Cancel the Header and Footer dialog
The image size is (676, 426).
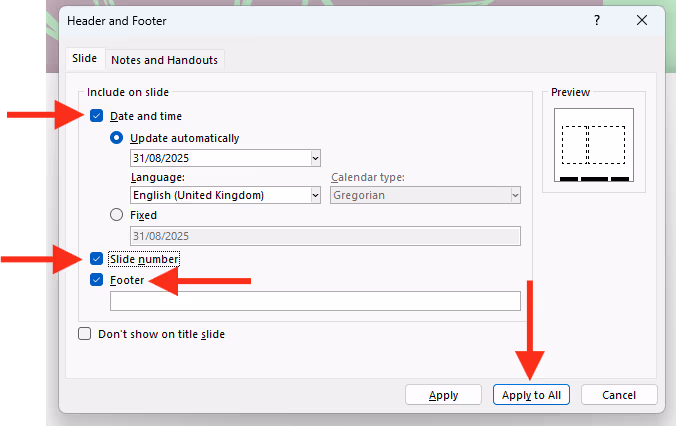click(x=619, y=395)
